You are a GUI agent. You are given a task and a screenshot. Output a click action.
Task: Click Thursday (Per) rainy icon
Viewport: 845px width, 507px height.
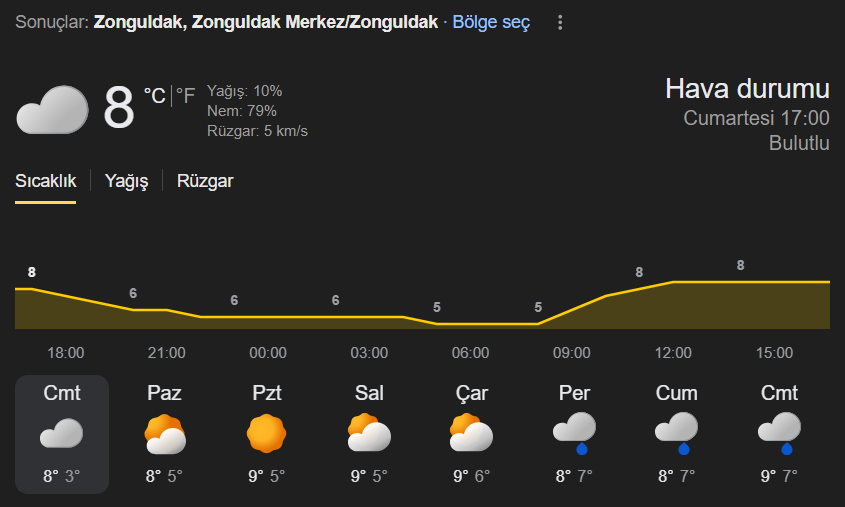(x=573, y=429)
